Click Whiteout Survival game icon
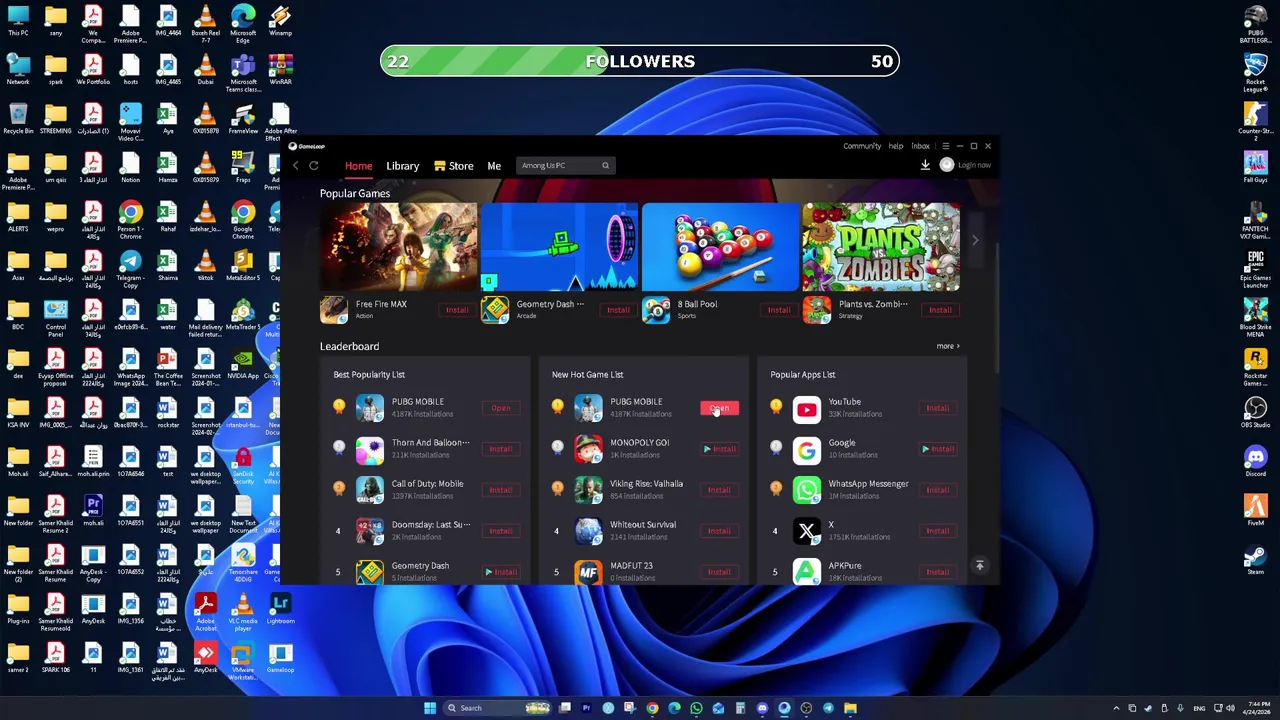Screen dimensions: 1280x720 coord(588,531)
